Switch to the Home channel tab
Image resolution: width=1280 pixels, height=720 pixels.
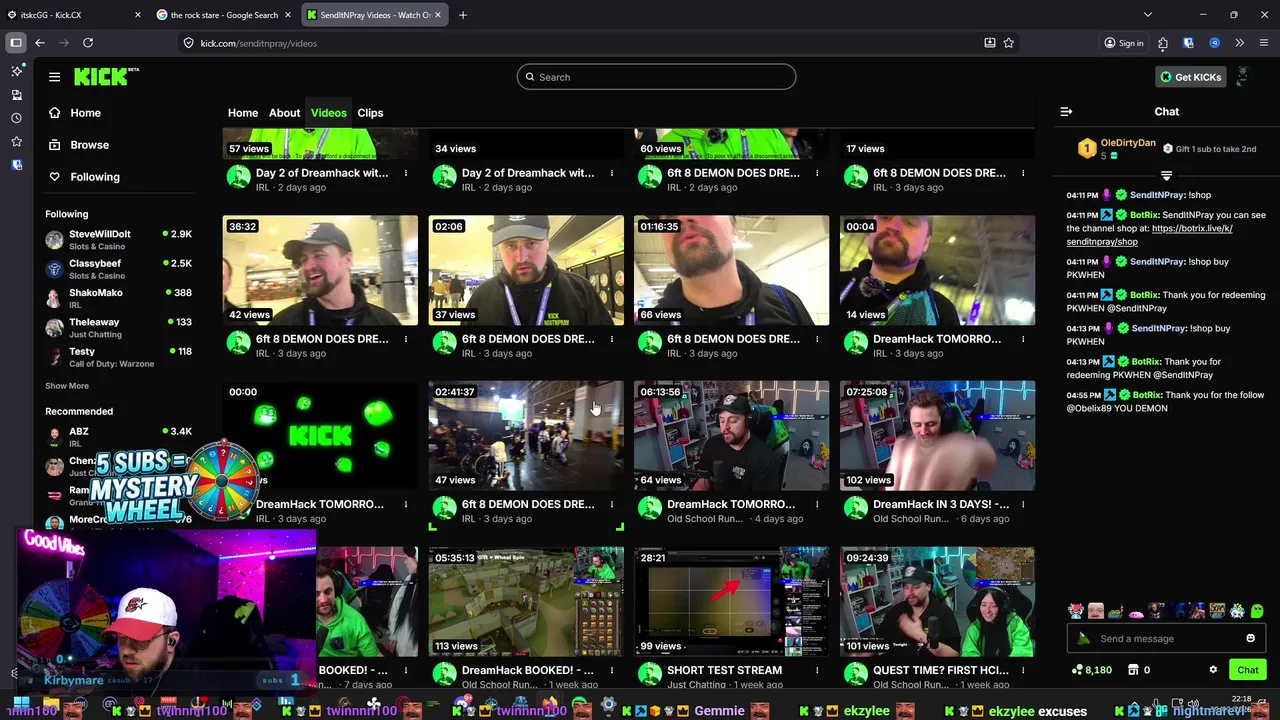pyautogui.click(x=243, y=113)
